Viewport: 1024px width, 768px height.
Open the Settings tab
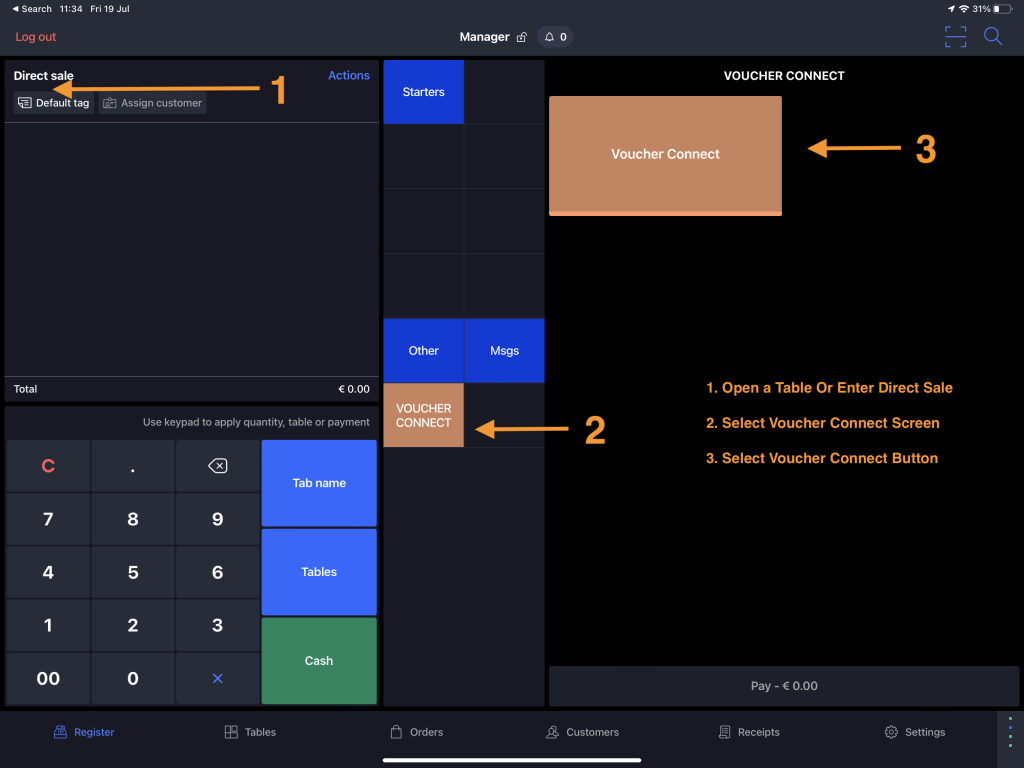pos(914,732)
